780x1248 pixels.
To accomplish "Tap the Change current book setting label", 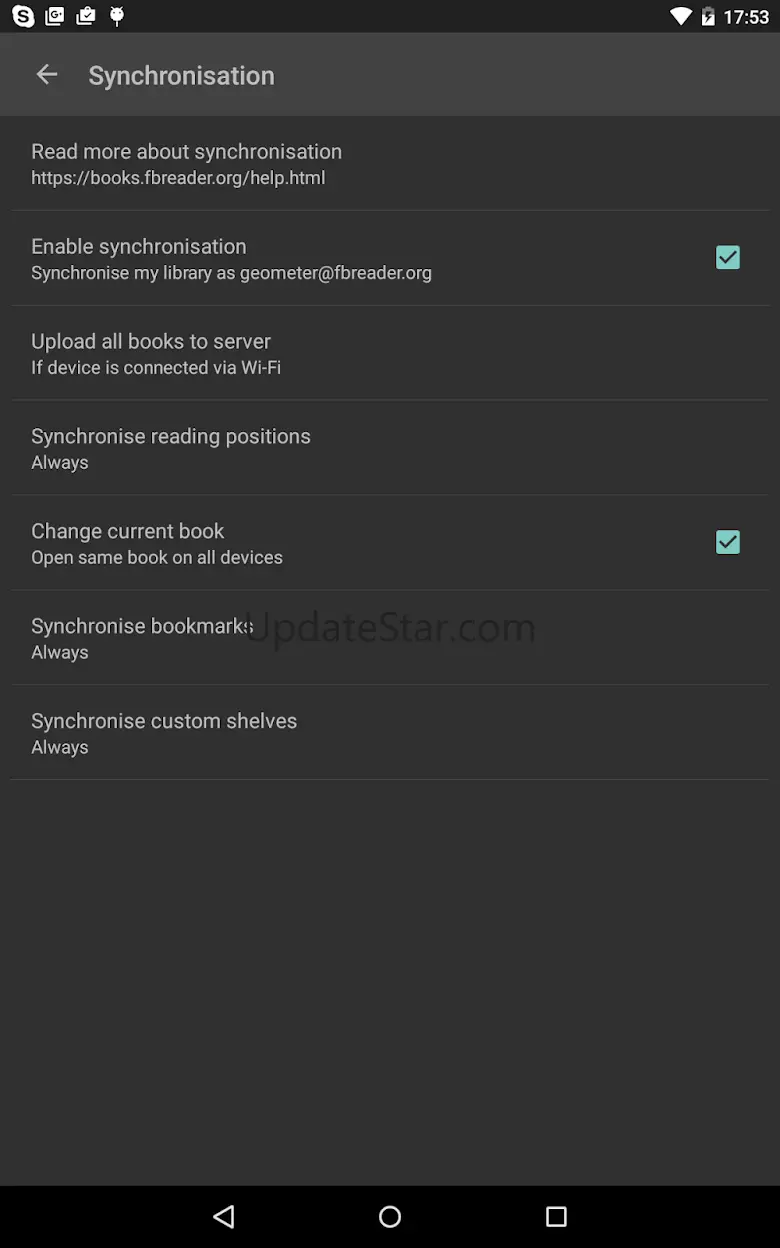I will [x=128, y=531].
